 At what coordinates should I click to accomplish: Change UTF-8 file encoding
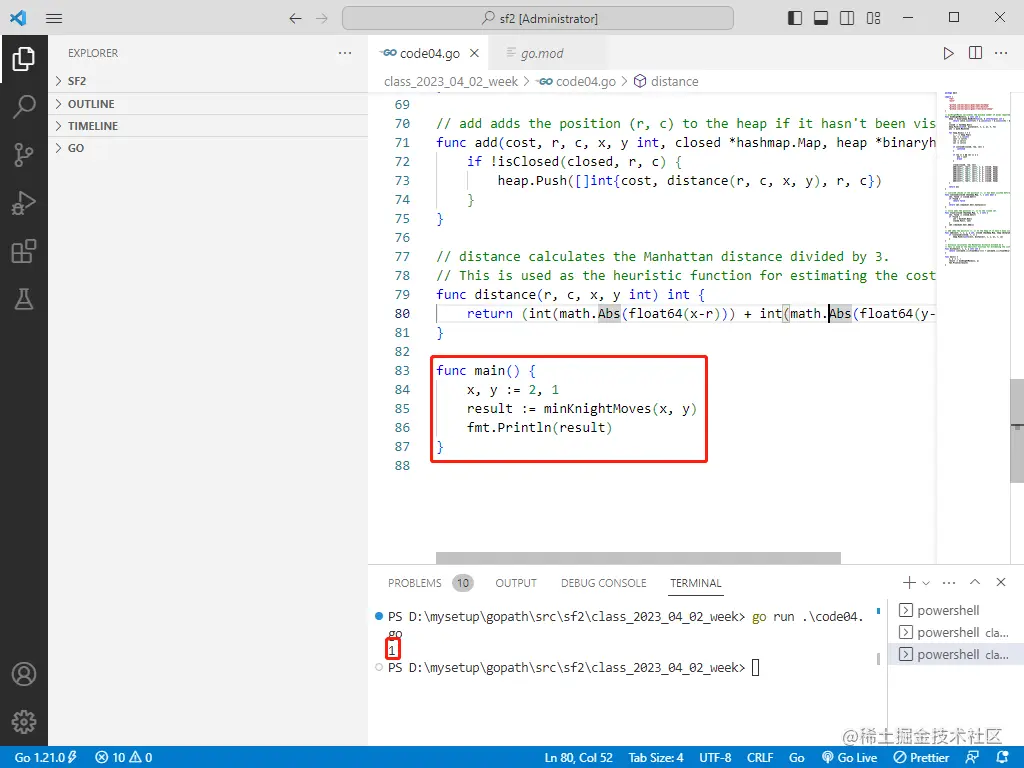(715, 758)
